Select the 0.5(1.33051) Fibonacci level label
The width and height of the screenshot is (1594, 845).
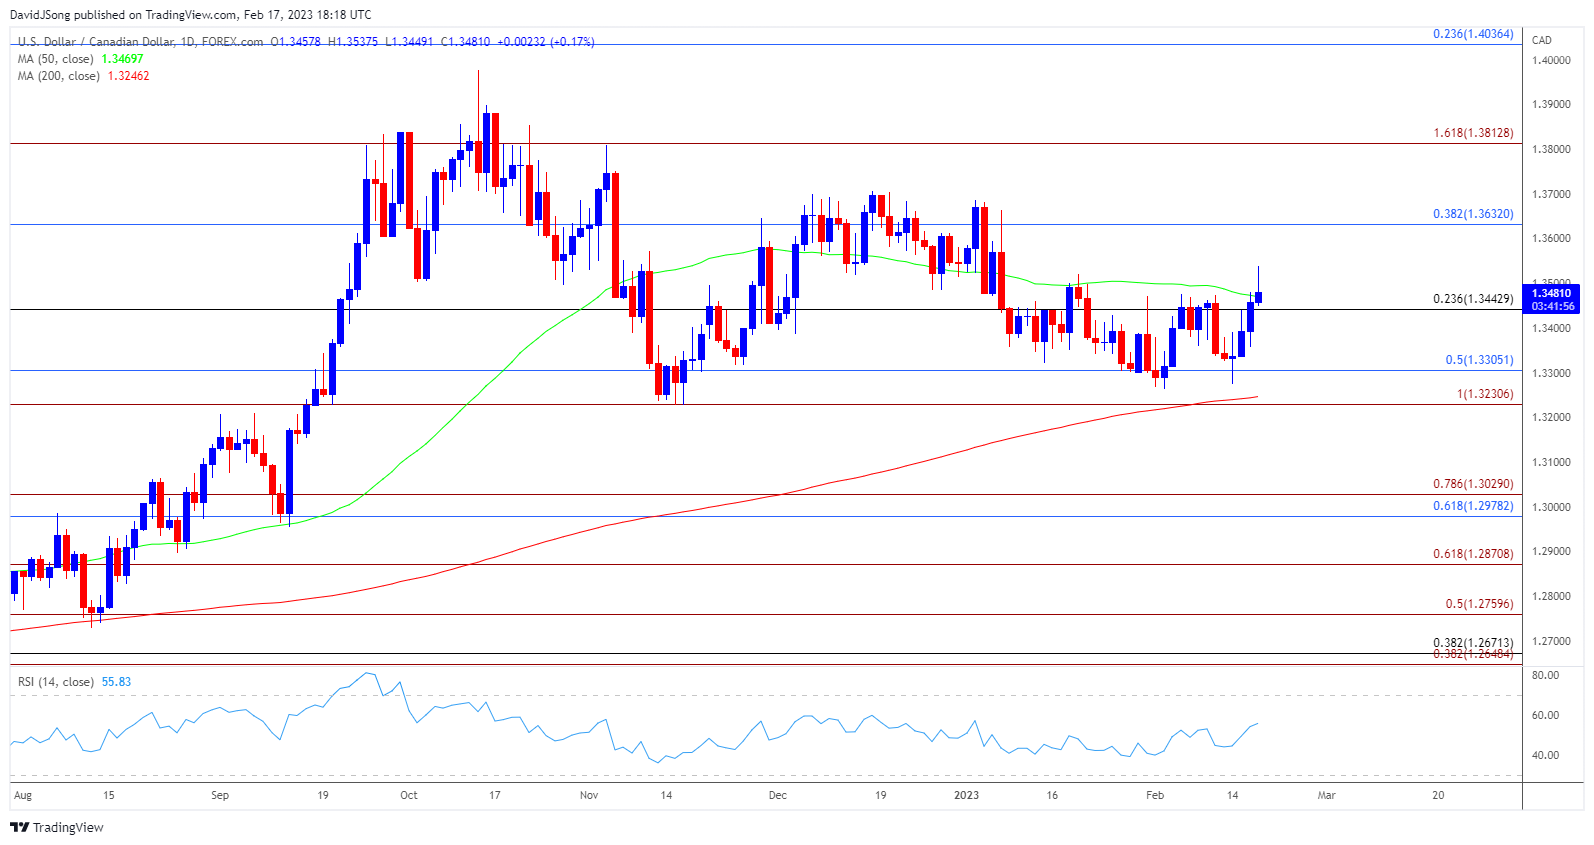[x=1478, y=360]
